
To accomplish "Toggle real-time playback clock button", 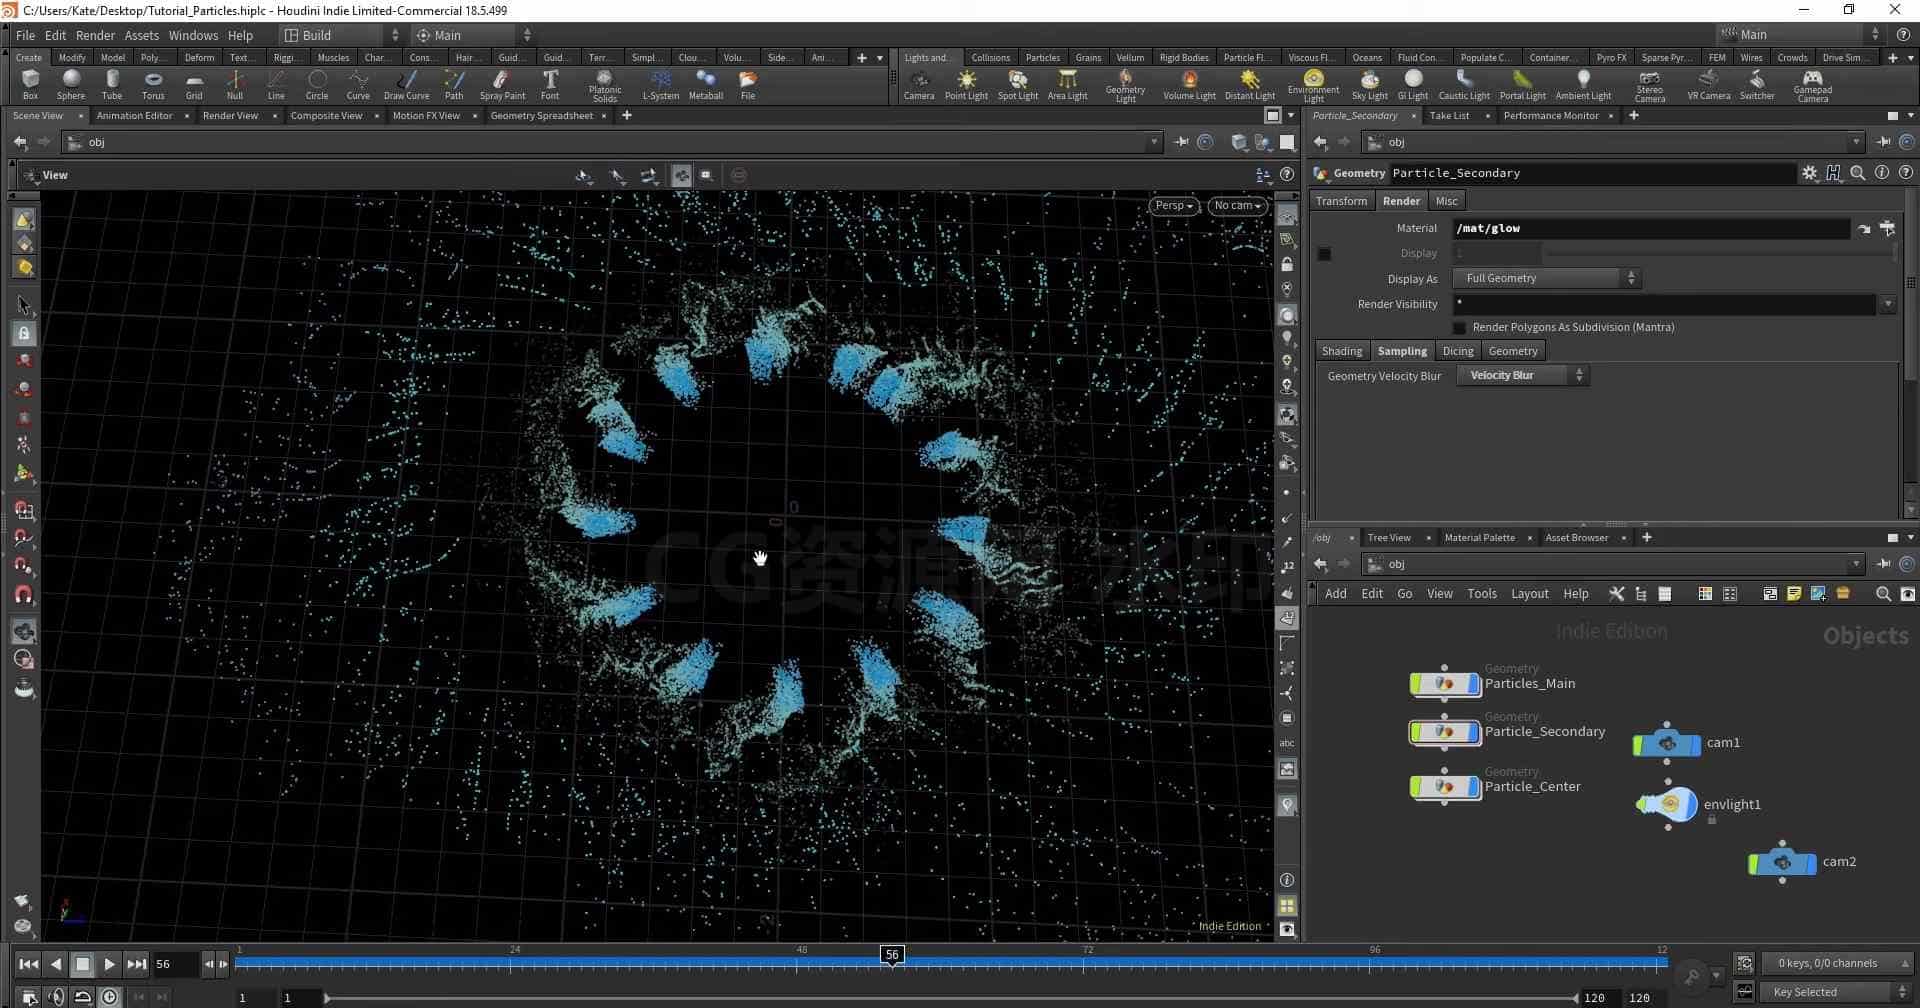I will tap(109, 997).
